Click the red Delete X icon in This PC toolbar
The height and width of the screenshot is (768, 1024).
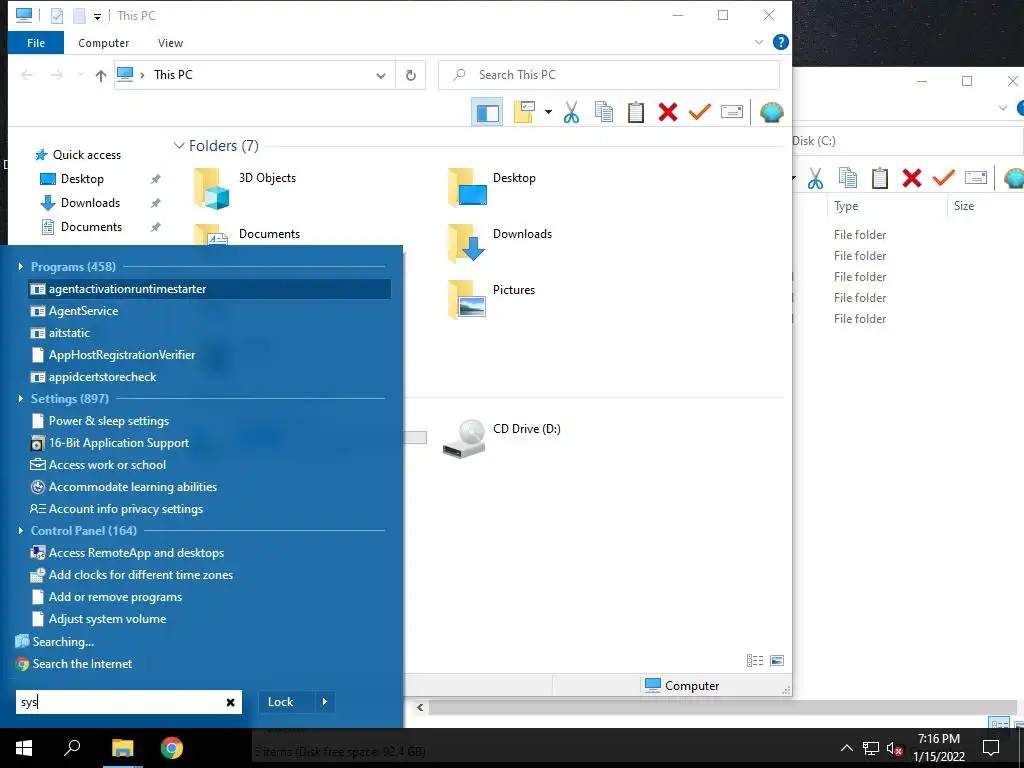pyautogui.click(x=667, y=112)
